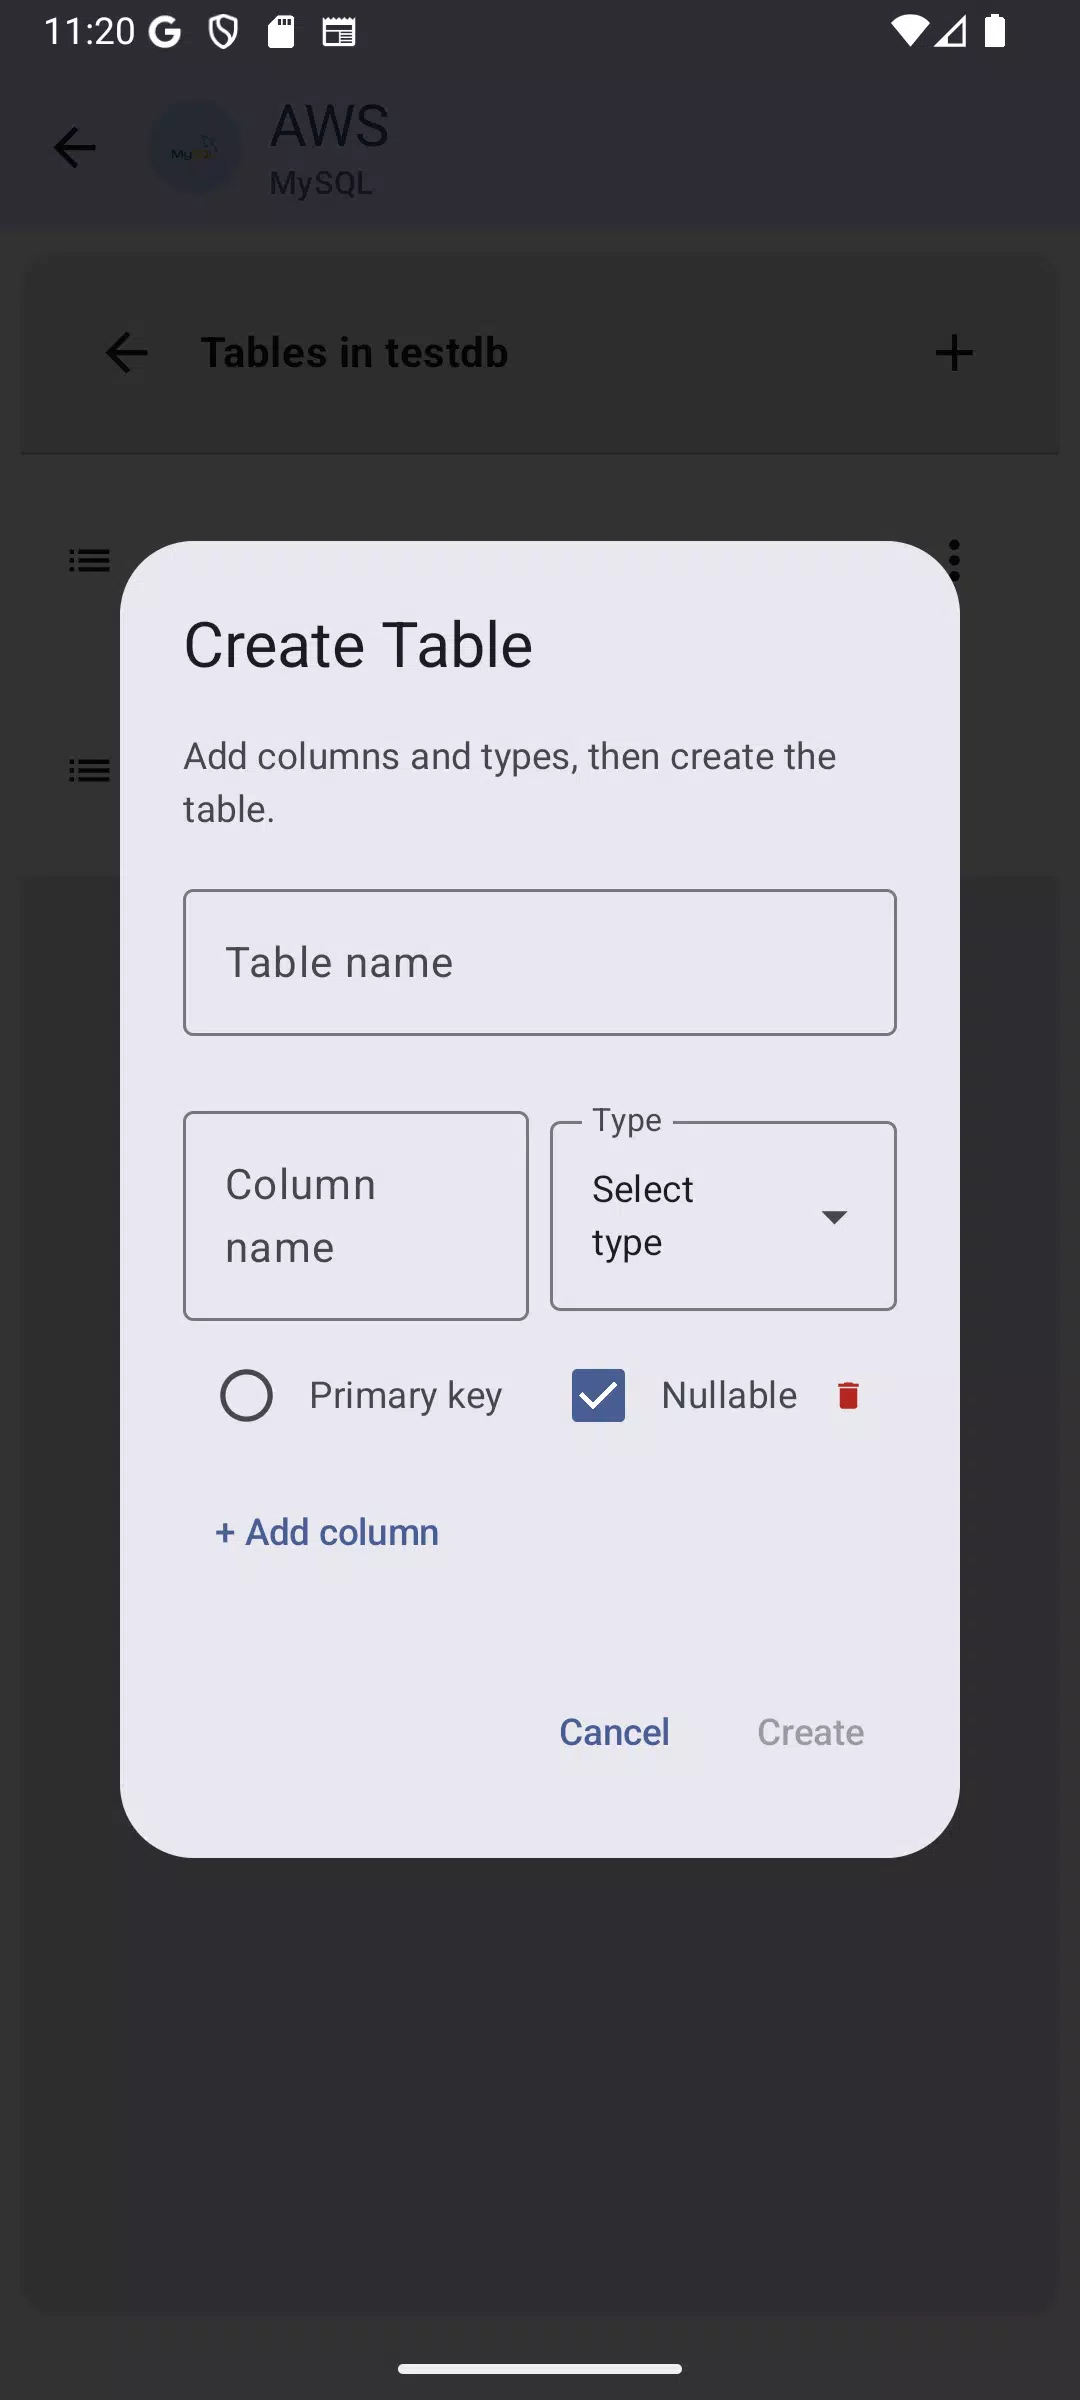
Task: Tap the MySQL connection logo
Action: click(x=195, y=149)
